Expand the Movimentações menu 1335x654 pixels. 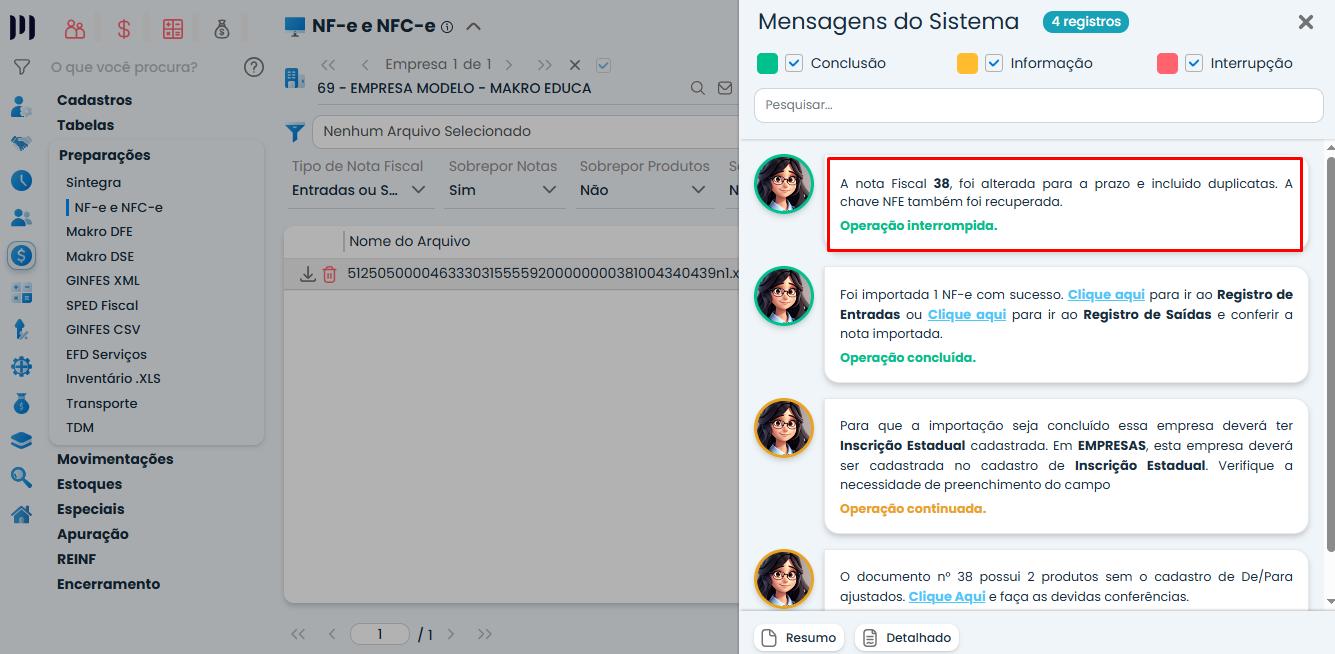(115, 459)
